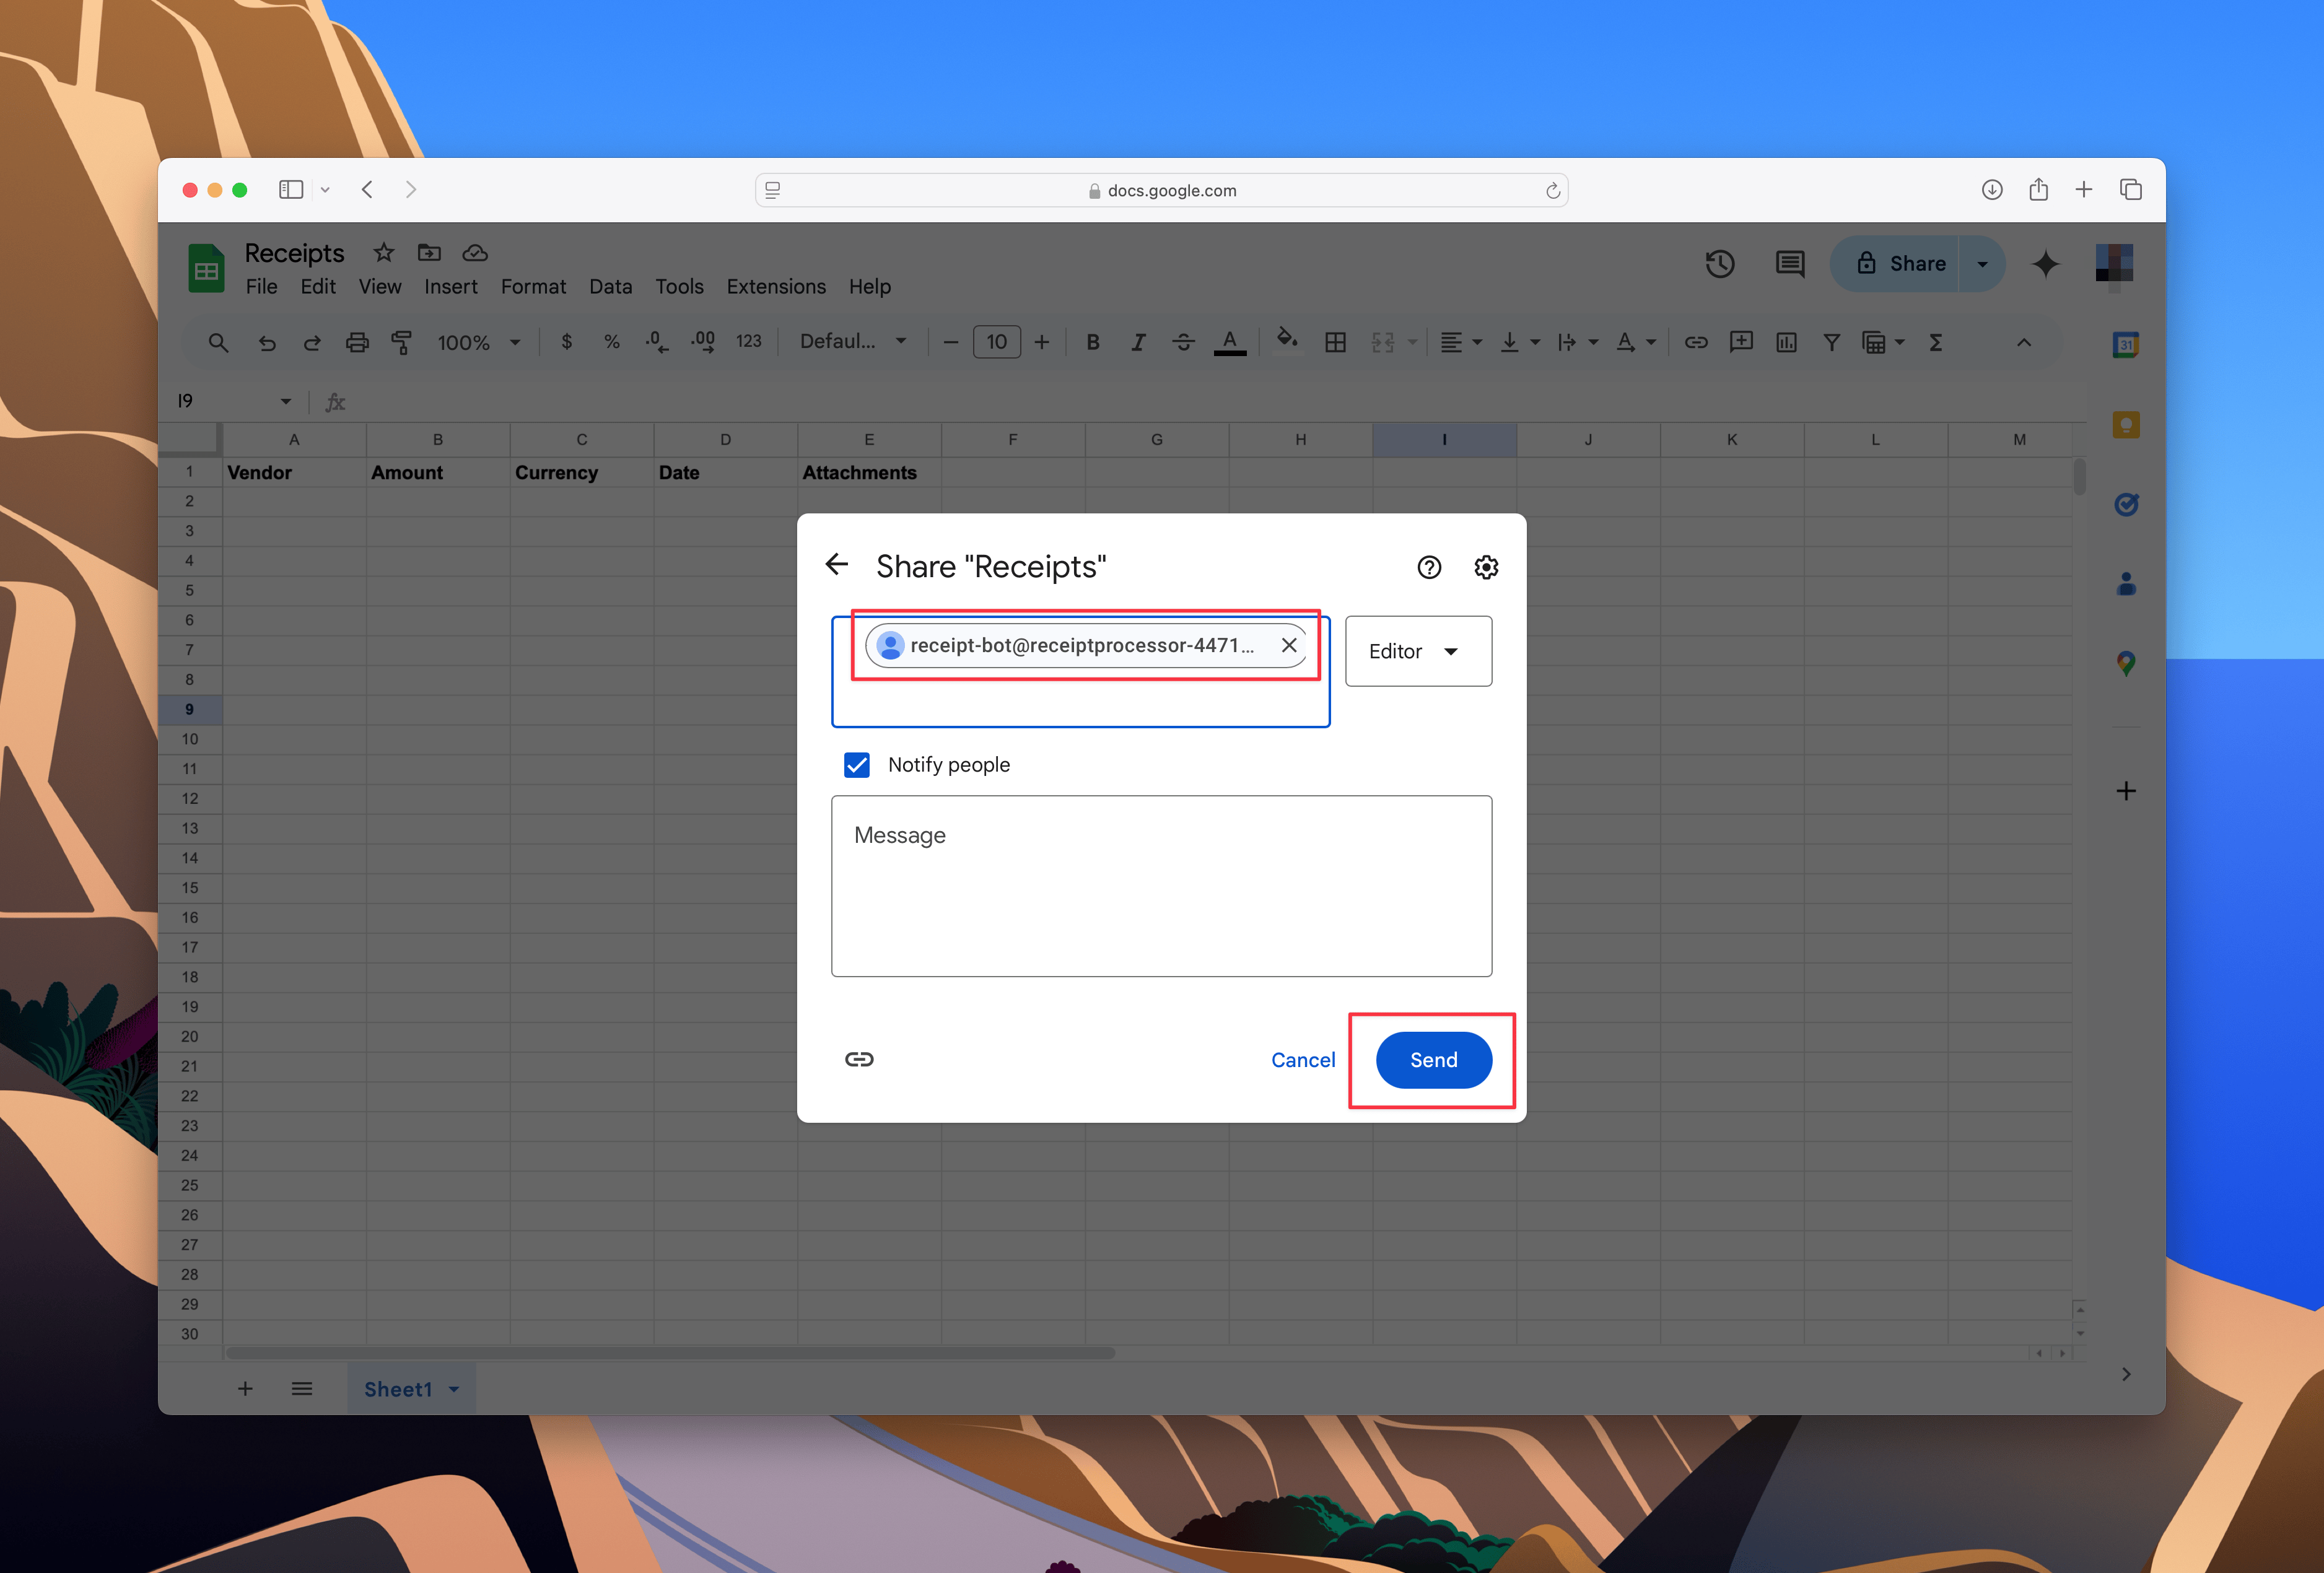Open Google Maps side panel icon
The width and height of the screenshot is (2324, 1573).
pos(2126,663)
